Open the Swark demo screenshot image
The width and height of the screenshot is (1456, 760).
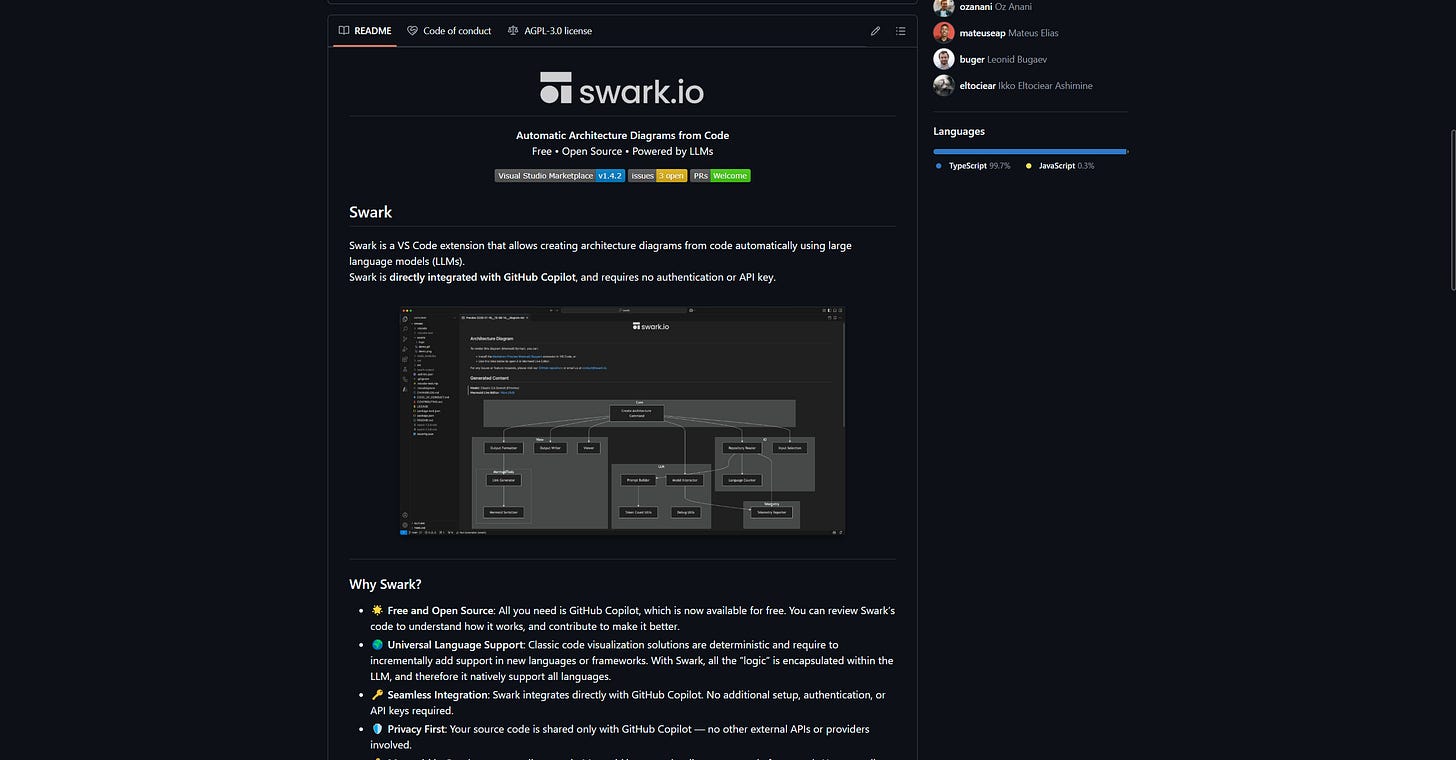tap(622, 421)
